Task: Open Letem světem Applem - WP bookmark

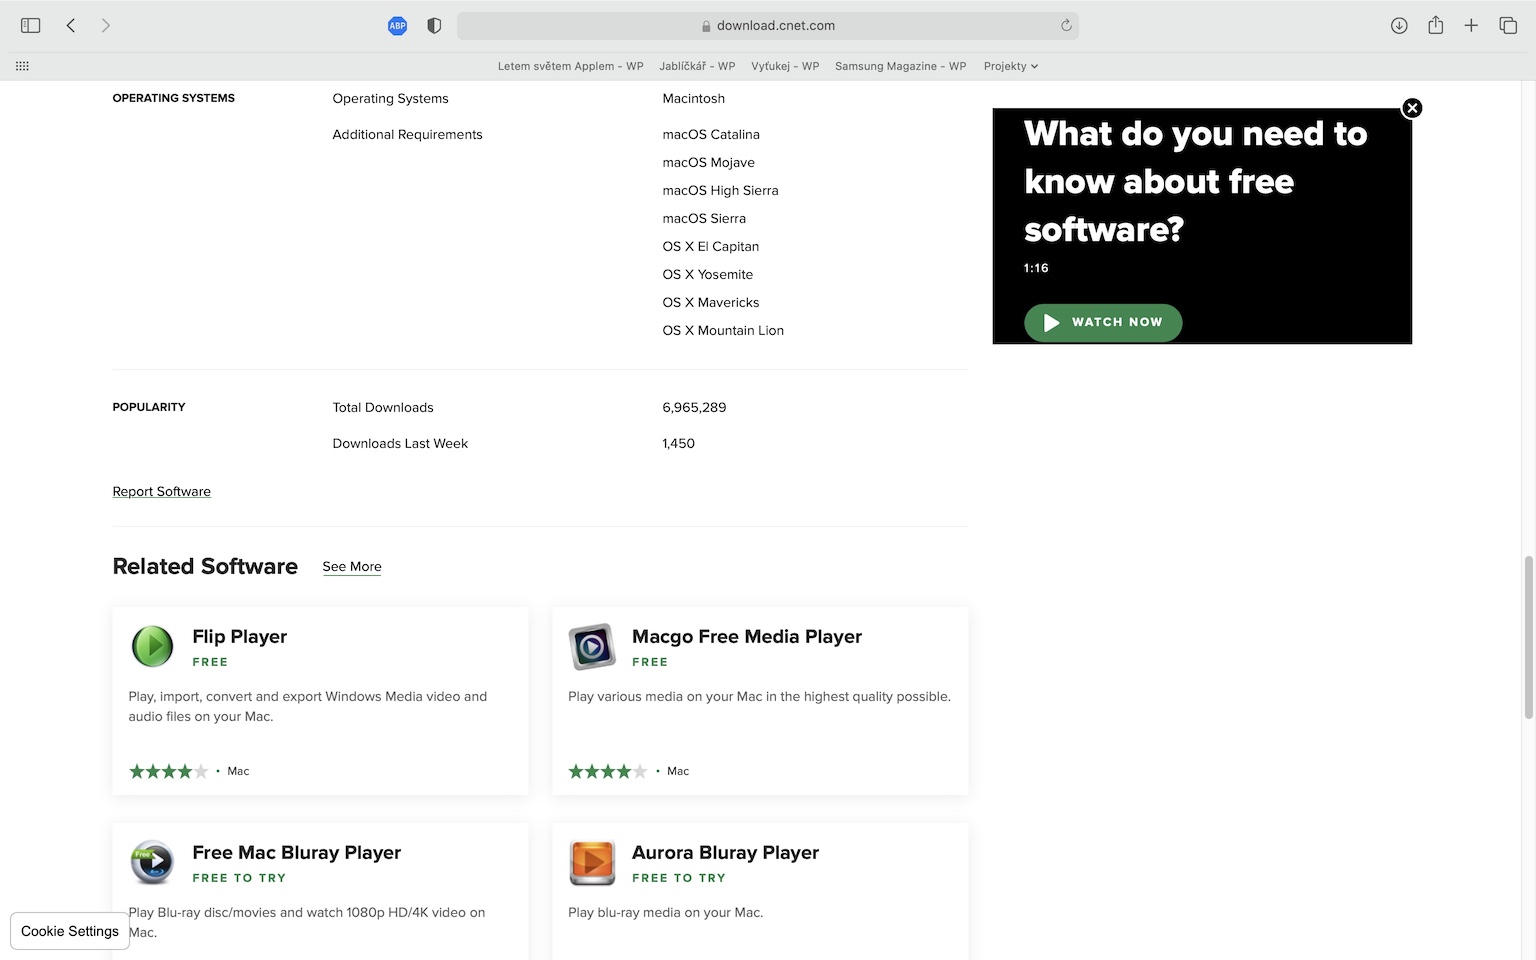Action: coord(570,66)
